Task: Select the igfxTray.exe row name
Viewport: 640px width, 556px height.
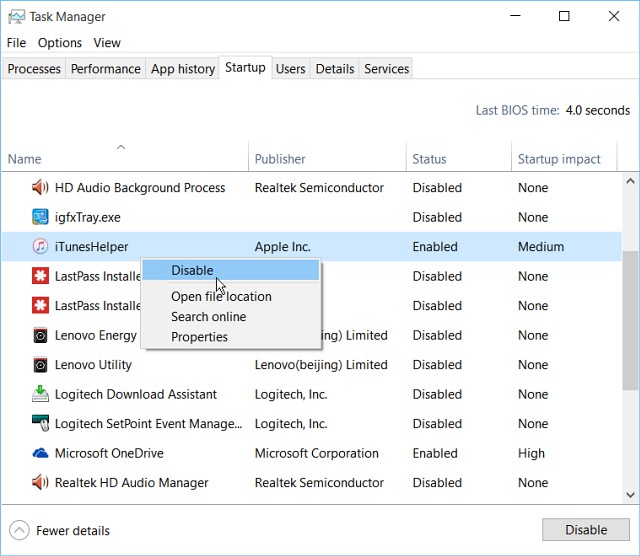Action: [88, 217]
